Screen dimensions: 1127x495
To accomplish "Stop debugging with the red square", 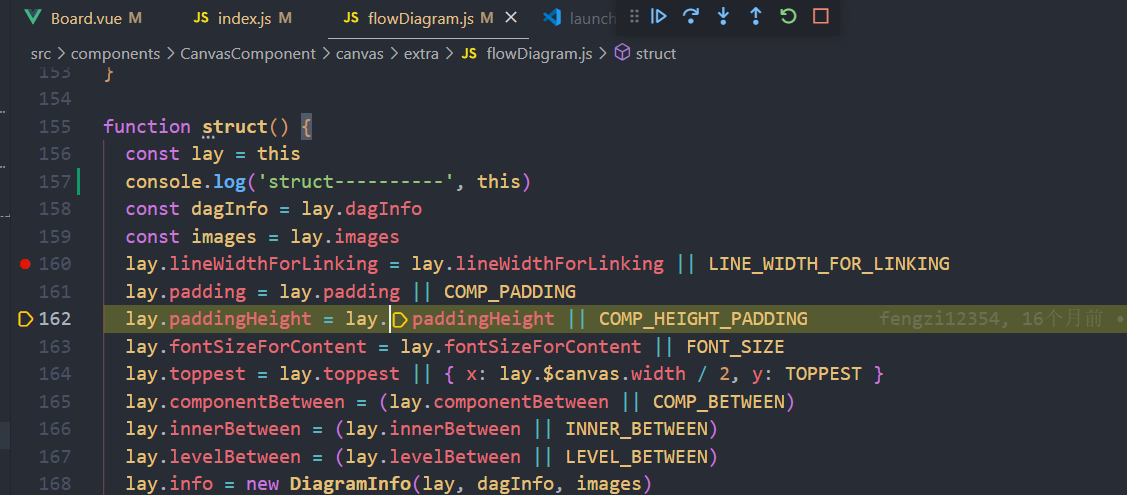I will [x=821, y=16].
